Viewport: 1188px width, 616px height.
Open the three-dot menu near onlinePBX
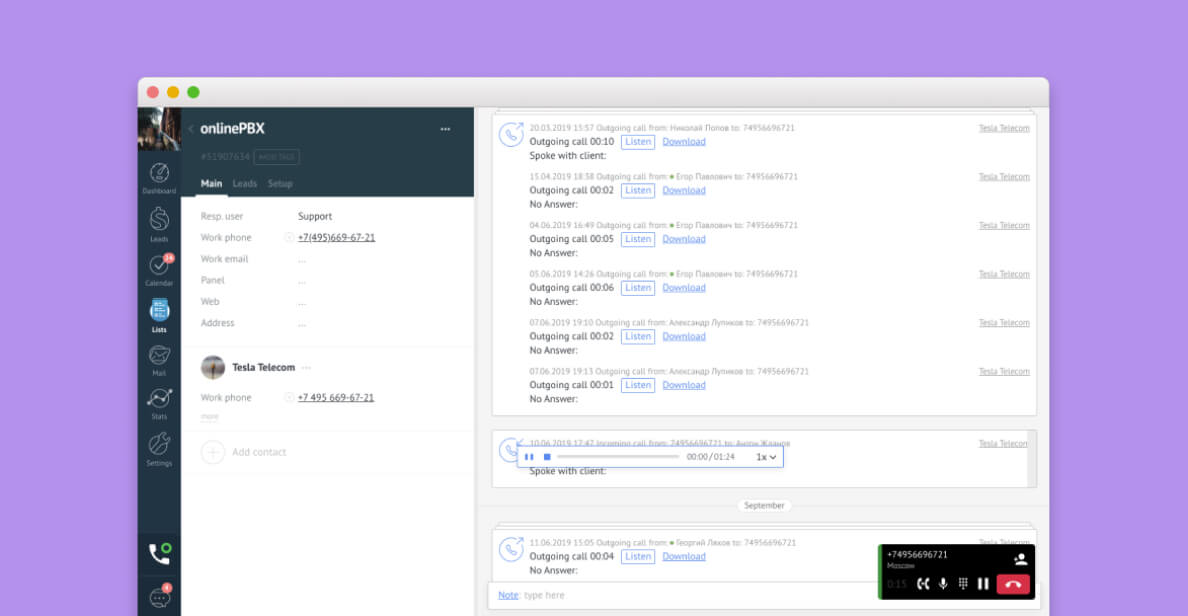446,129
